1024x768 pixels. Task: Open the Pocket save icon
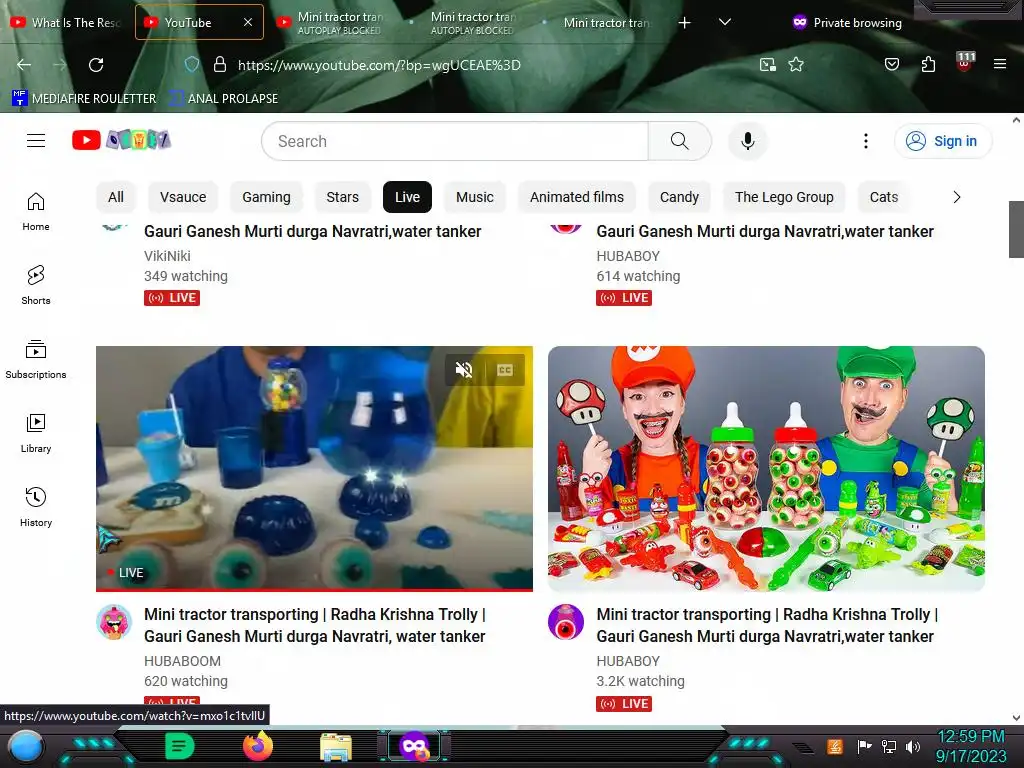(x=891, y=64)
